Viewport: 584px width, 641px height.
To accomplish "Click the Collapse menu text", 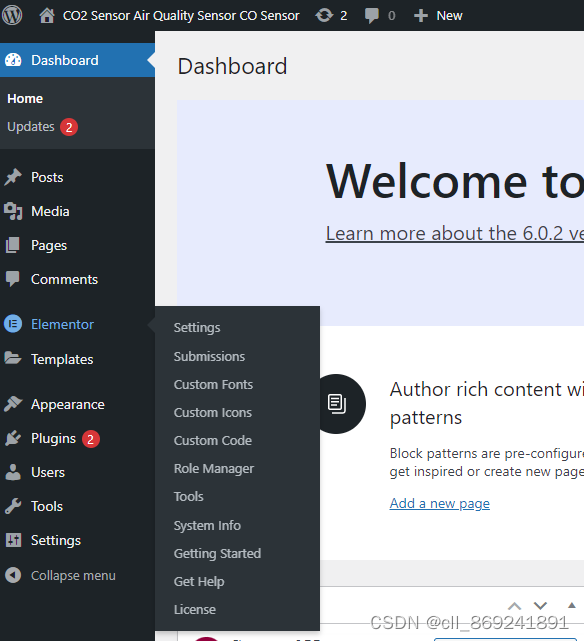I will tap(73, 575).
